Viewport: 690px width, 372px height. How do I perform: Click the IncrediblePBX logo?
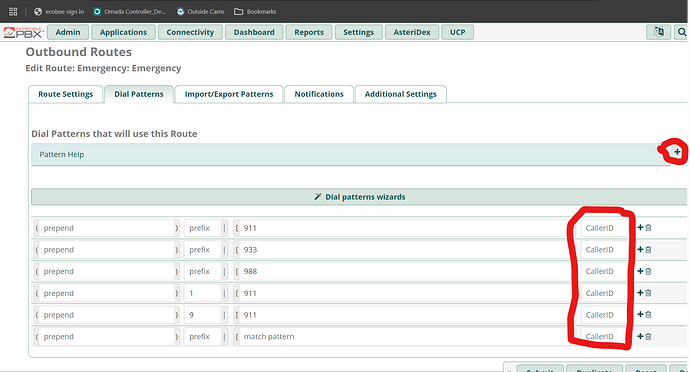tap(23, 32)
